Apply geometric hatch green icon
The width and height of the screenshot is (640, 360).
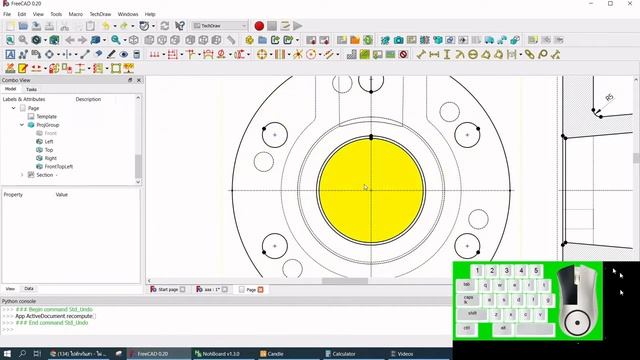[x=364, y=54]
